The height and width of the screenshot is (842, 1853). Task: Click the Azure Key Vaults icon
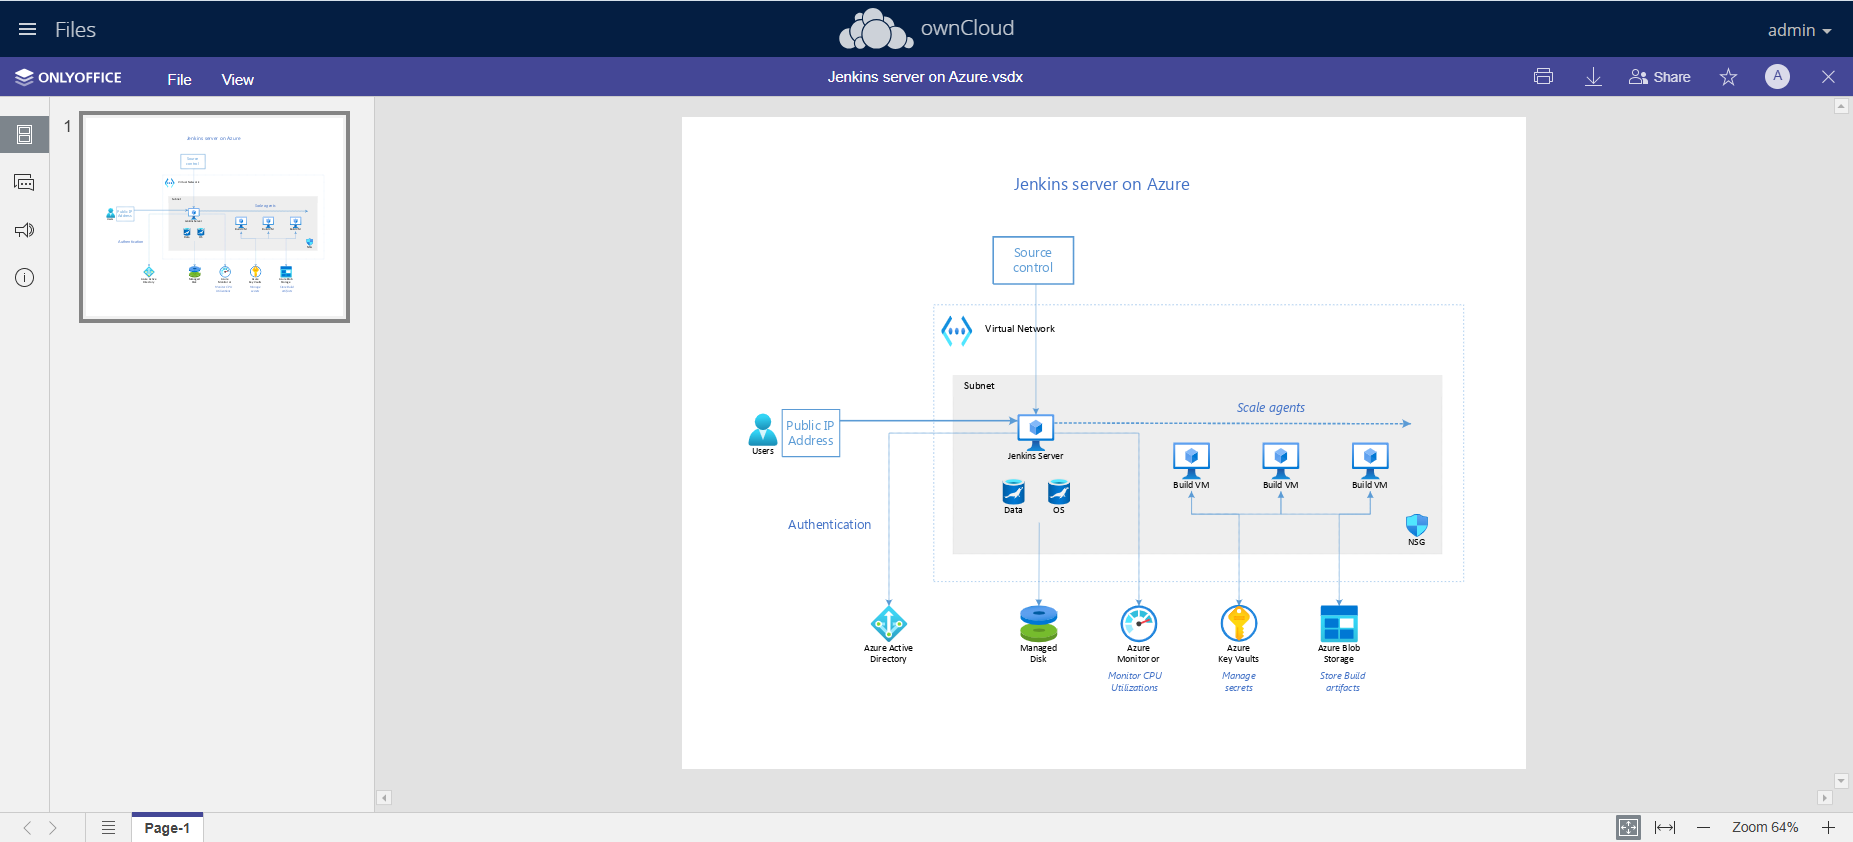click(x=1239, y=624)
